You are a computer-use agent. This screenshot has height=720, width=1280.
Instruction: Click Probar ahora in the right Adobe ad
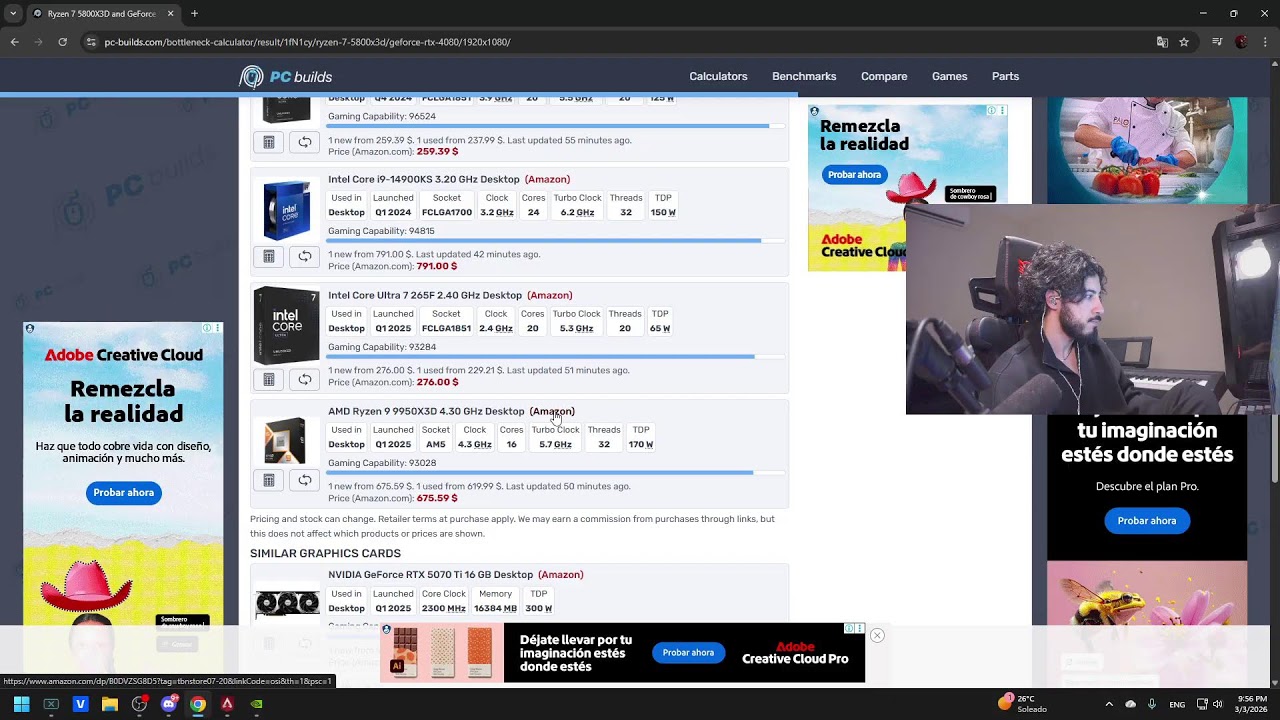[1147, 521]
